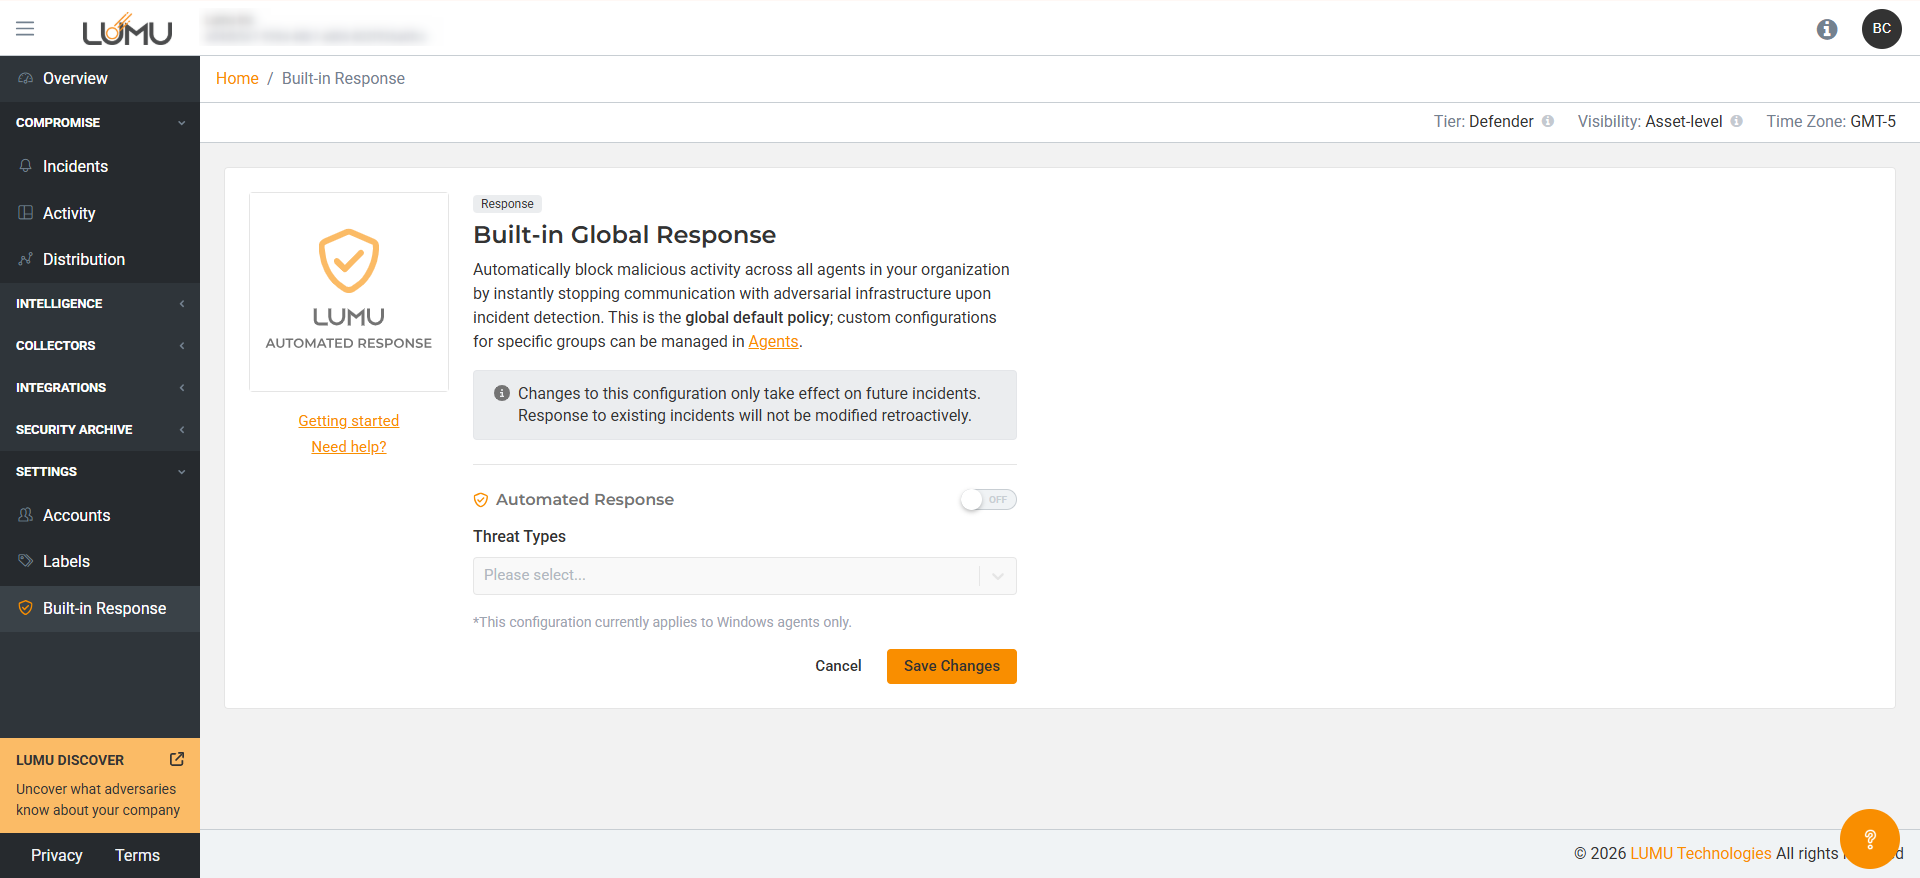Open the Getting started link
This screenshot has width=1920, height=878.
coord(348,421)
